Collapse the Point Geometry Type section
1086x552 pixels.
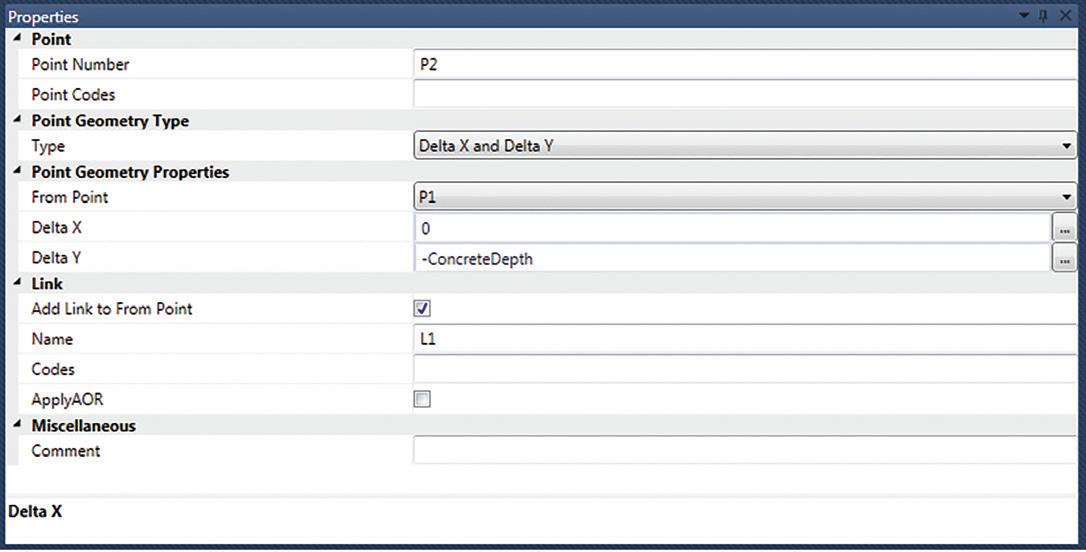[x=17, y=120]
